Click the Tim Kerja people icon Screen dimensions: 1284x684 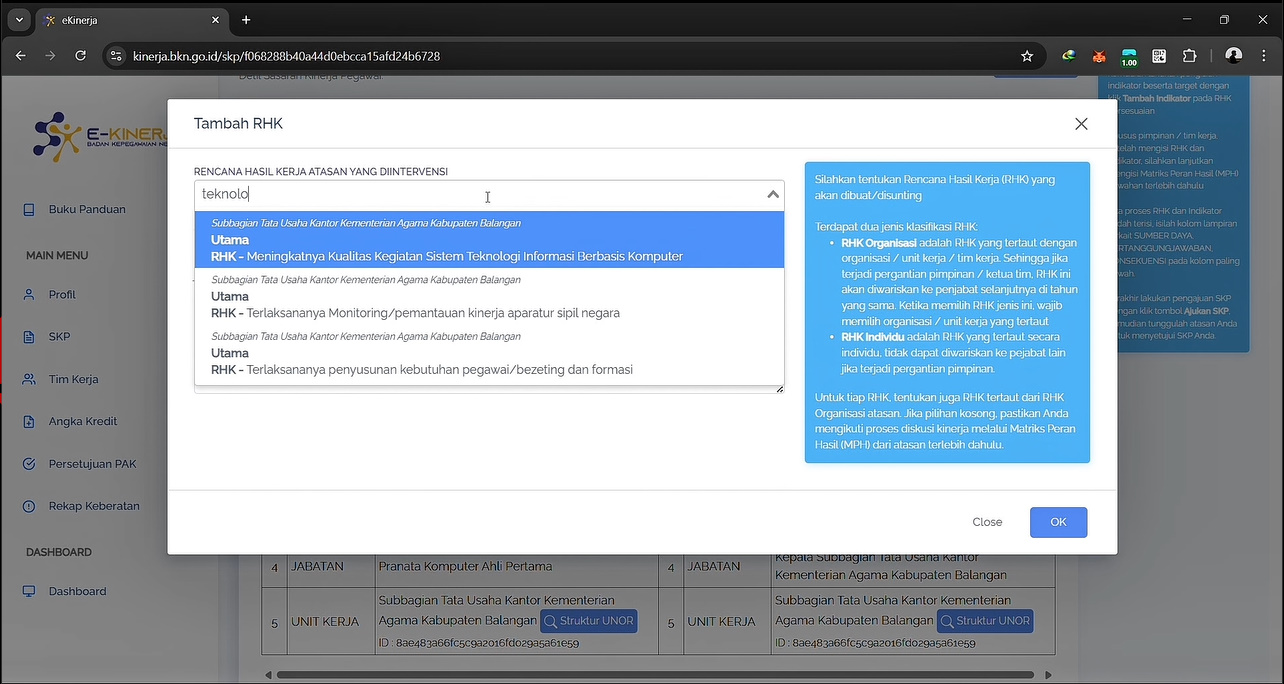point(29,380)
